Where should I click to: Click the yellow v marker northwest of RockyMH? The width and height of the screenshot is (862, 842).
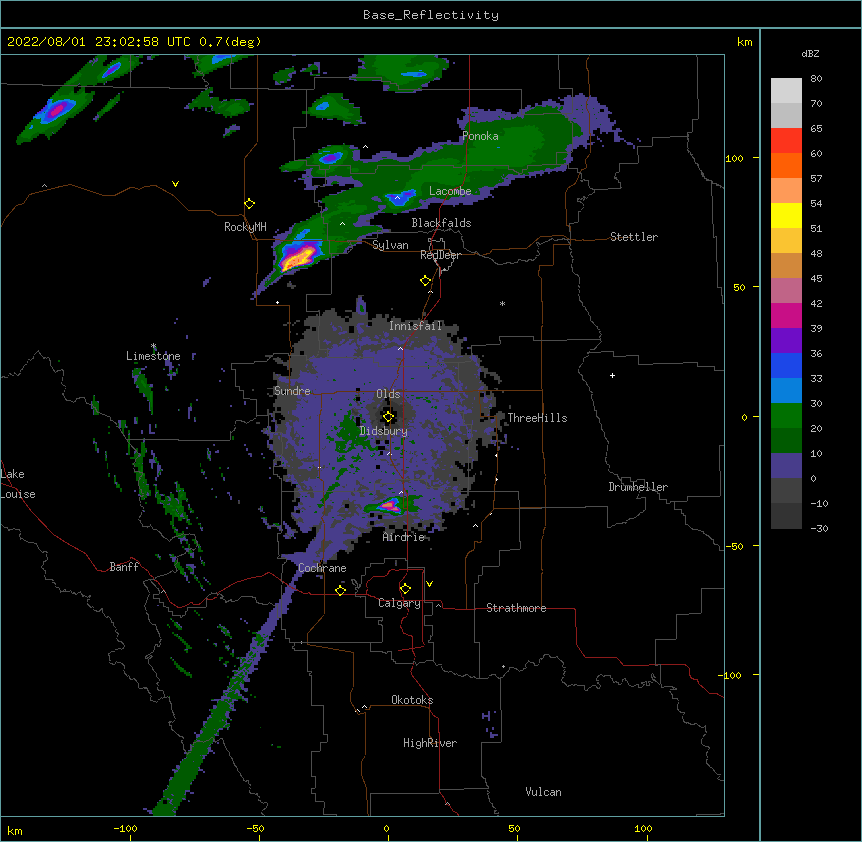click(175, 184)
